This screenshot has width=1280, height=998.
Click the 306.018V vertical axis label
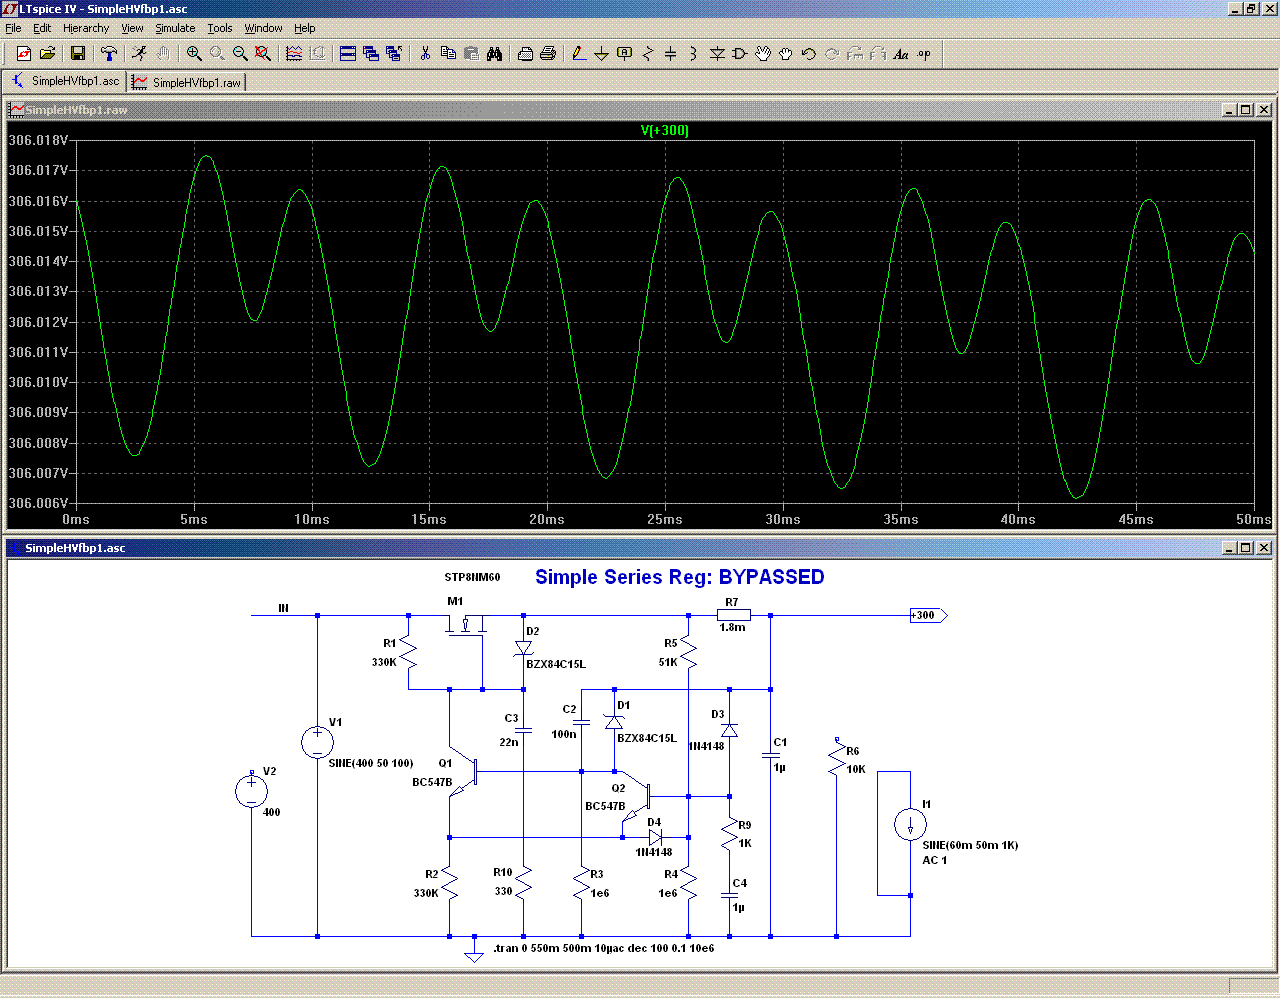point(38,140)
